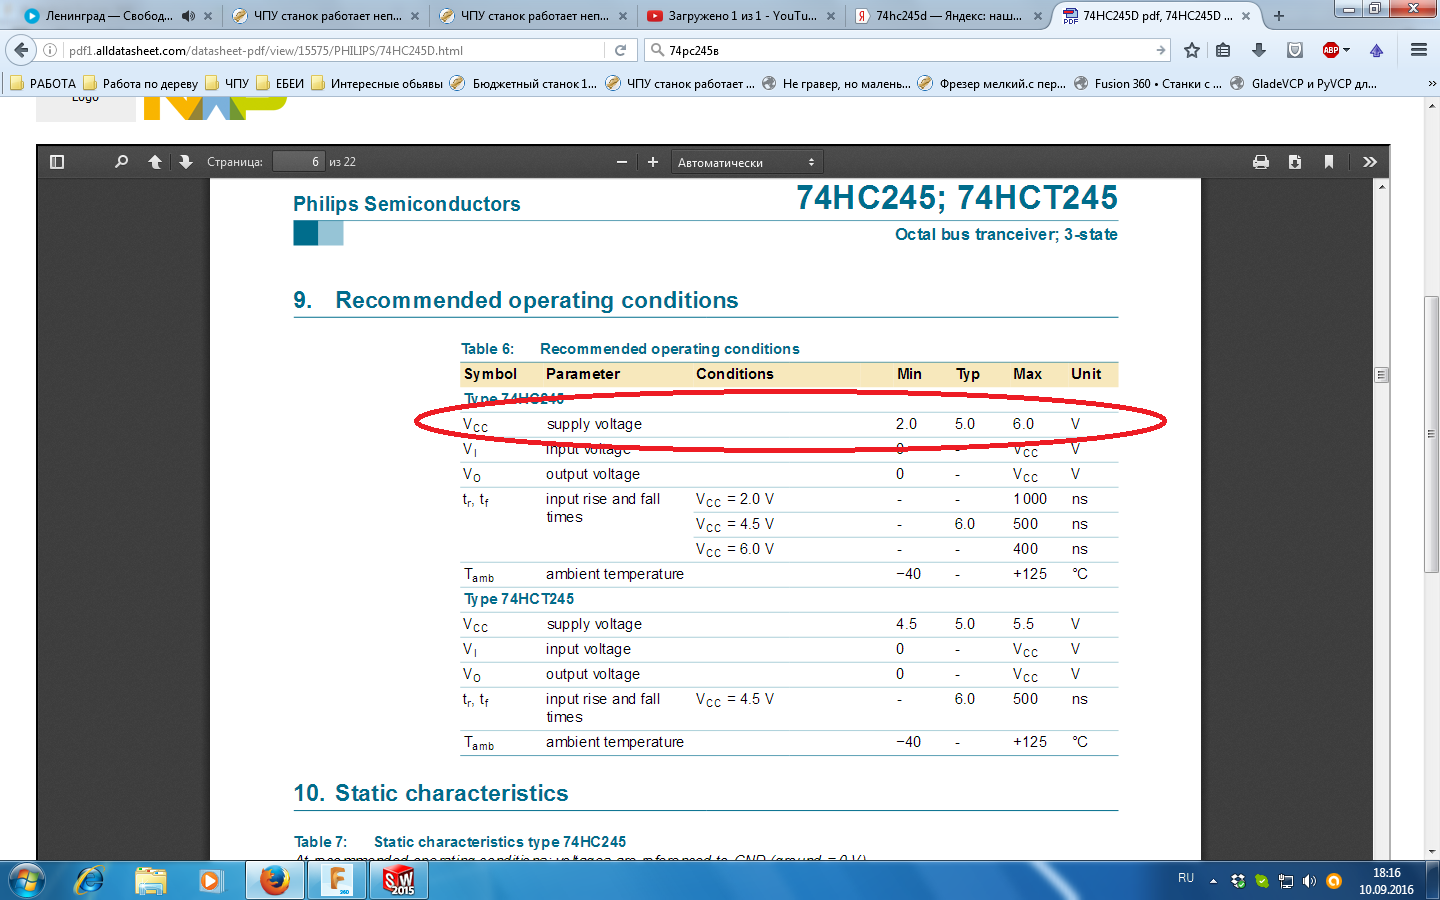
Task: Toggle the PDF viewer sidebar
Action: point(57,162)
